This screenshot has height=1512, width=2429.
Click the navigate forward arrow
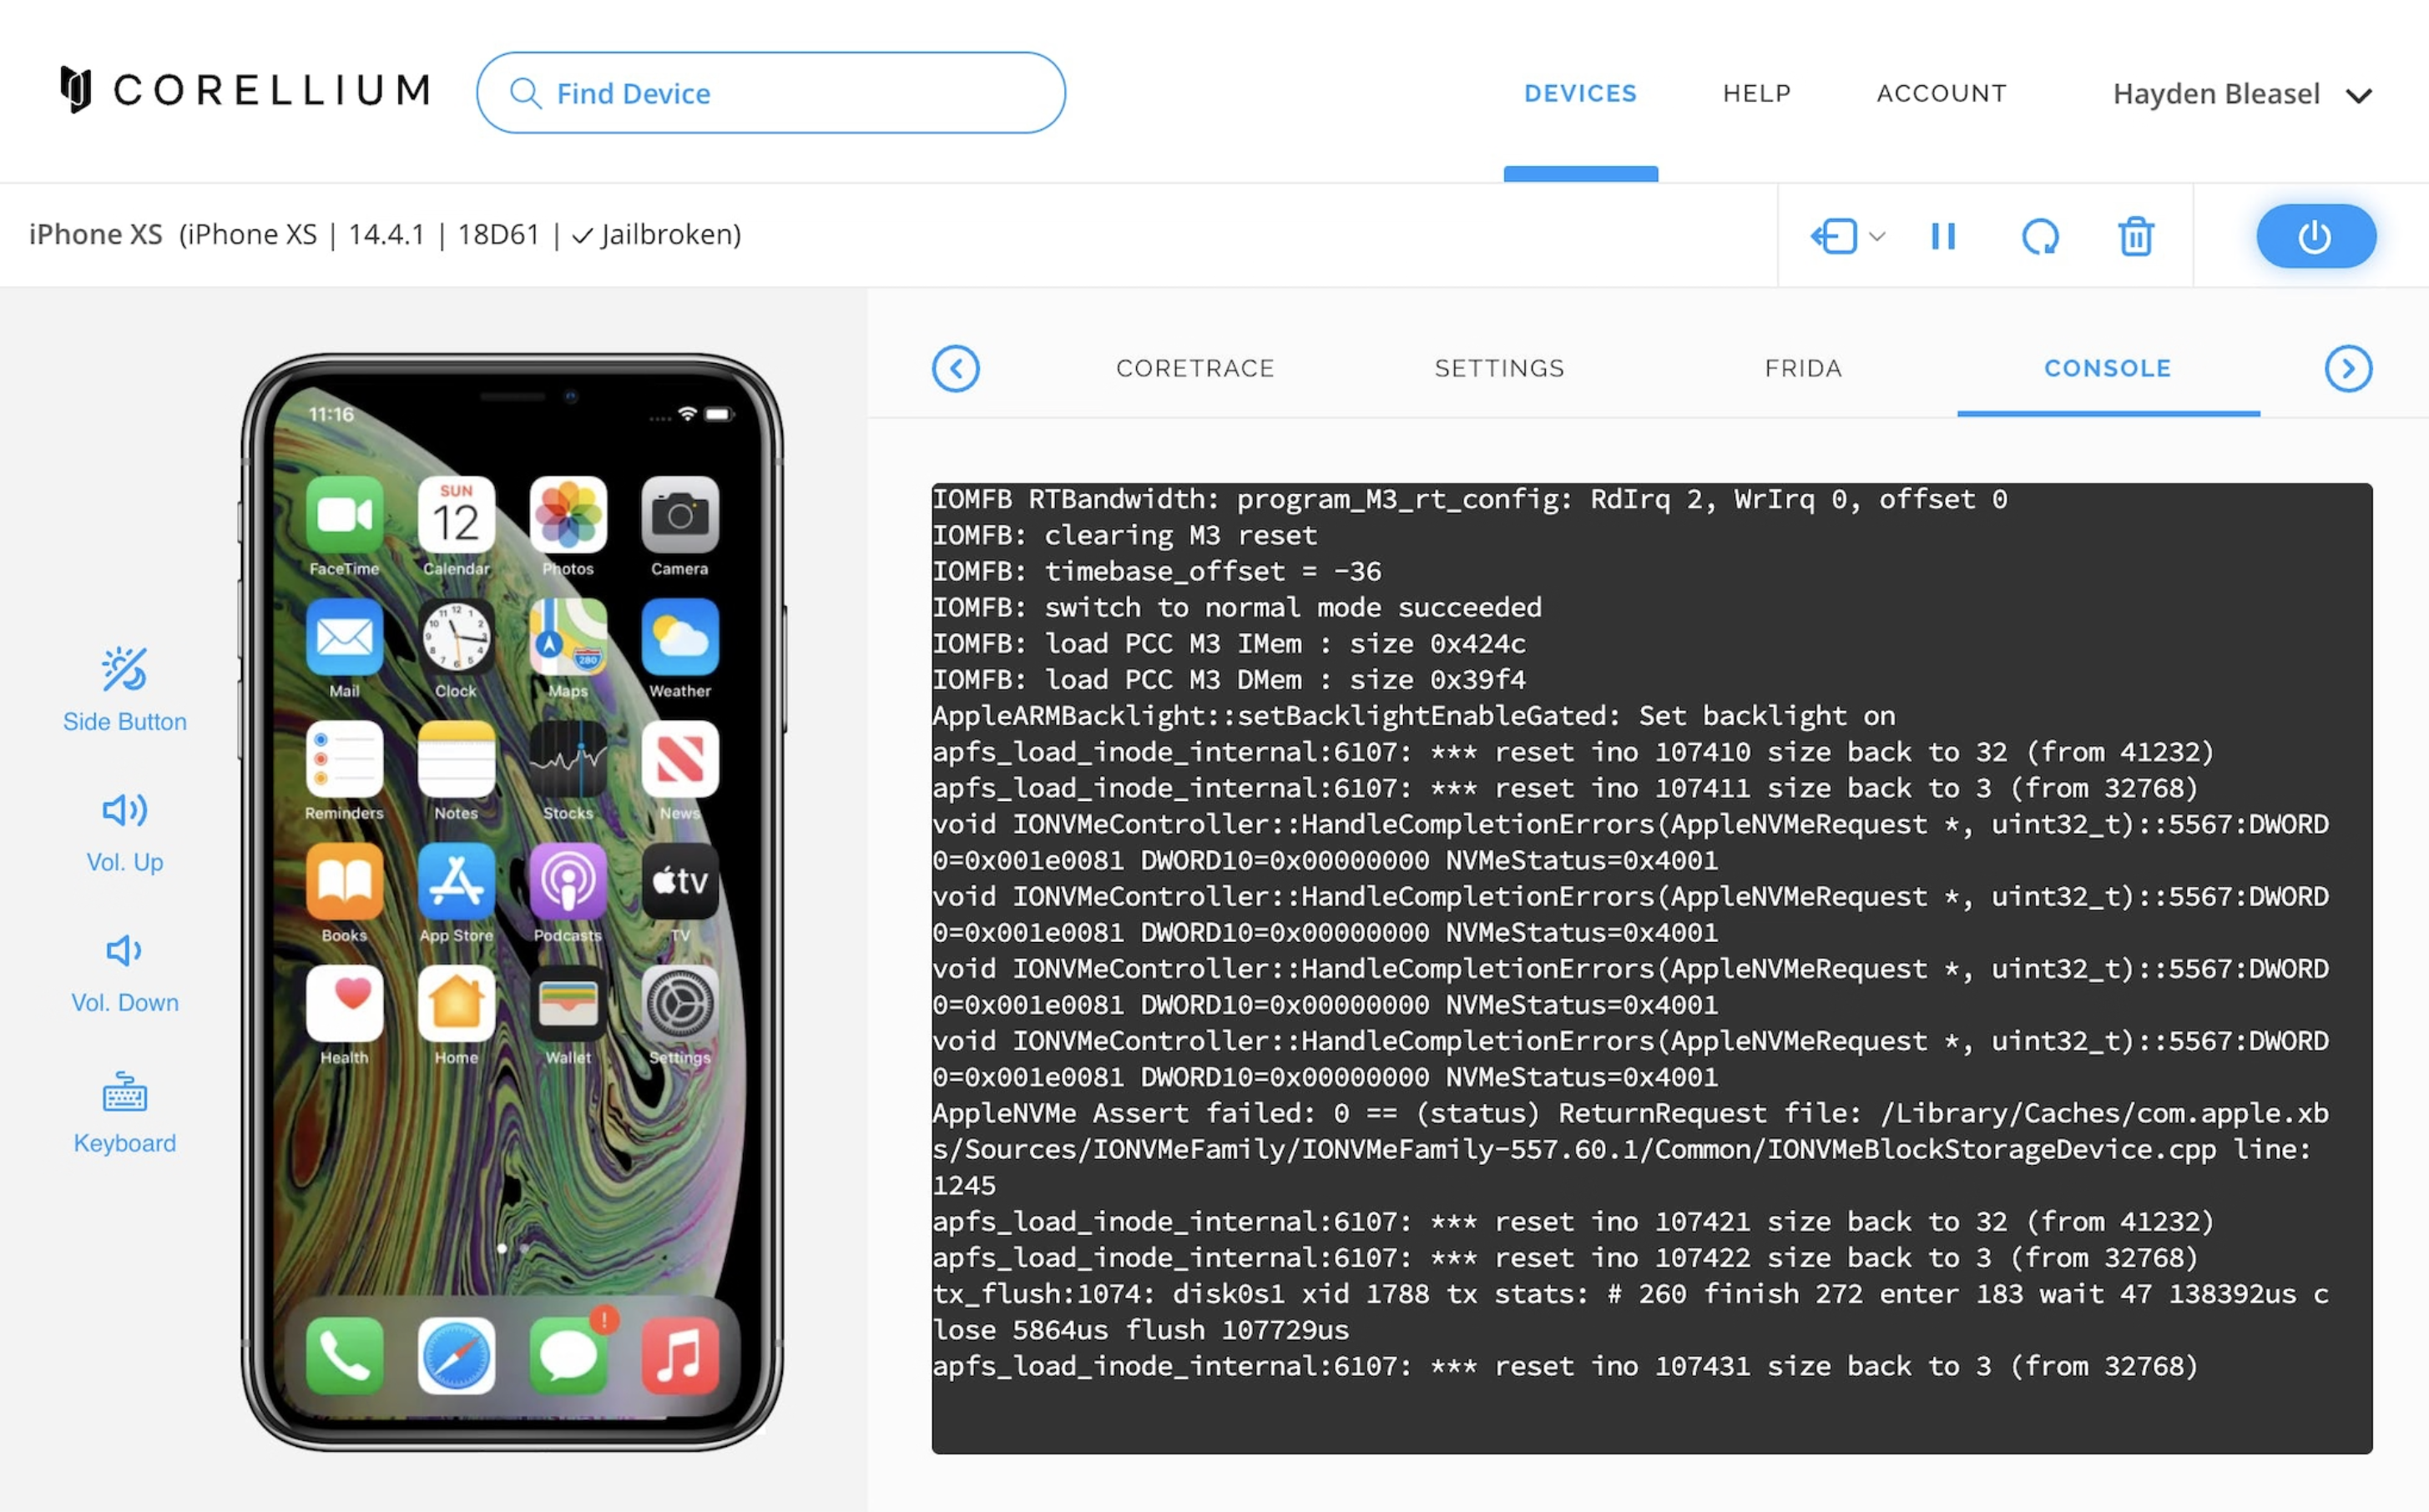coord(2349,367)
